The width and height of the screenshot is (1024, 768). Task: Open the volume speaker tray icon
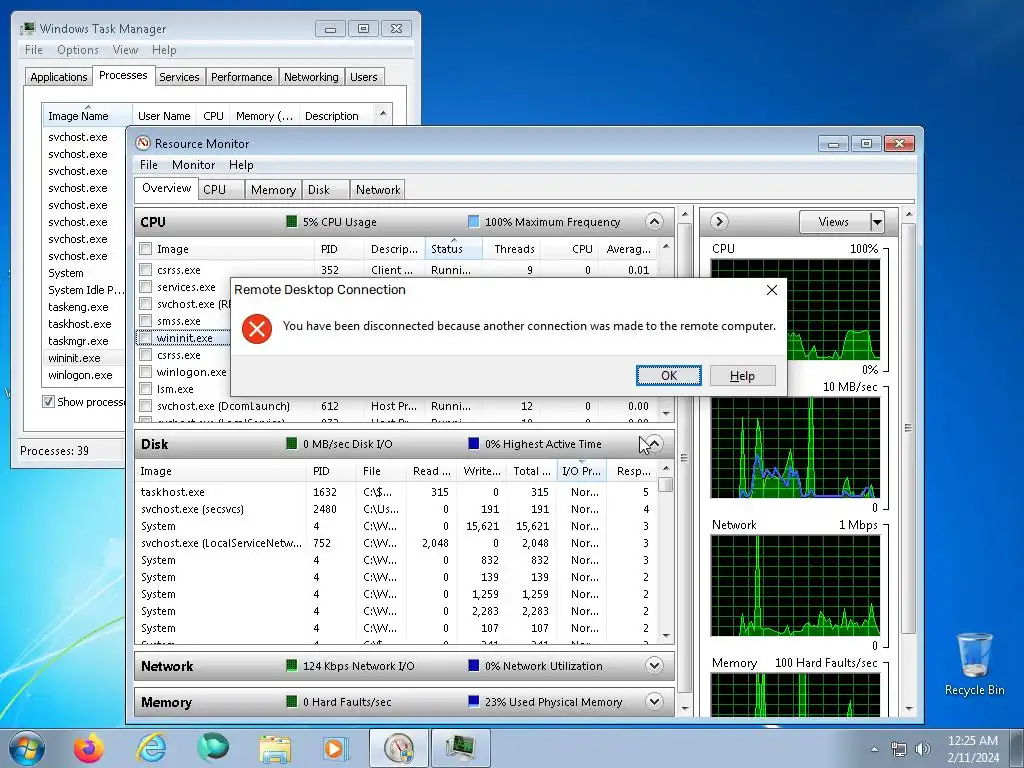click(x=923, y=749)
